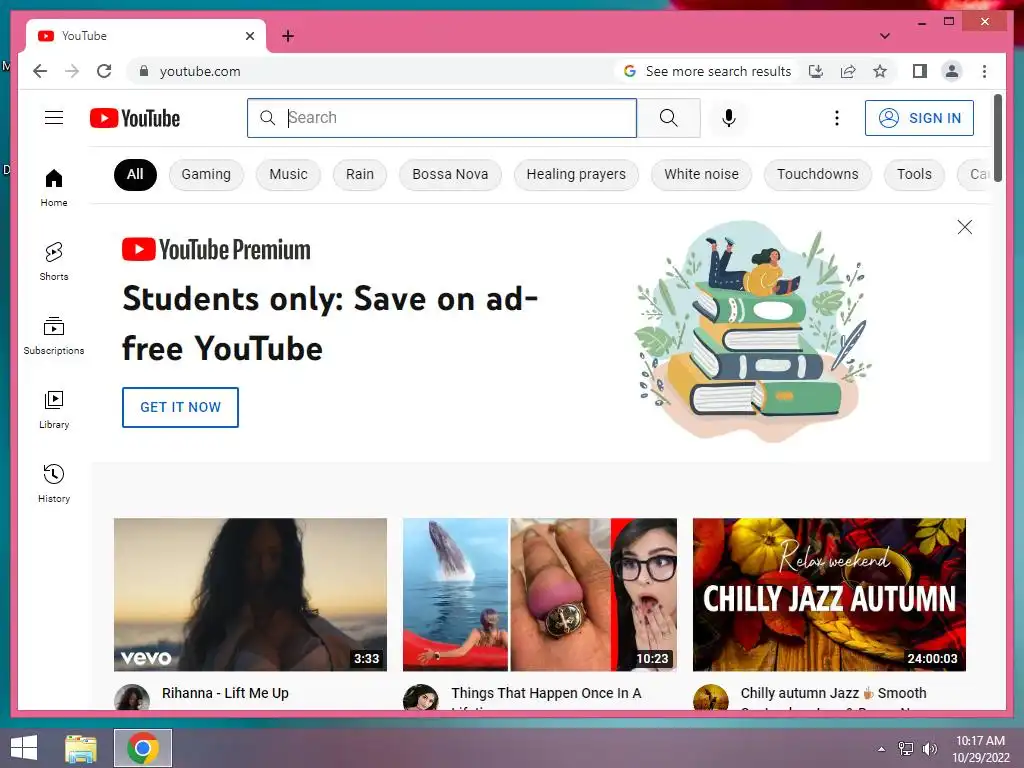Select the Gaming filter chip
Screen dimensions: 1024x768
[x=206, y=174]
